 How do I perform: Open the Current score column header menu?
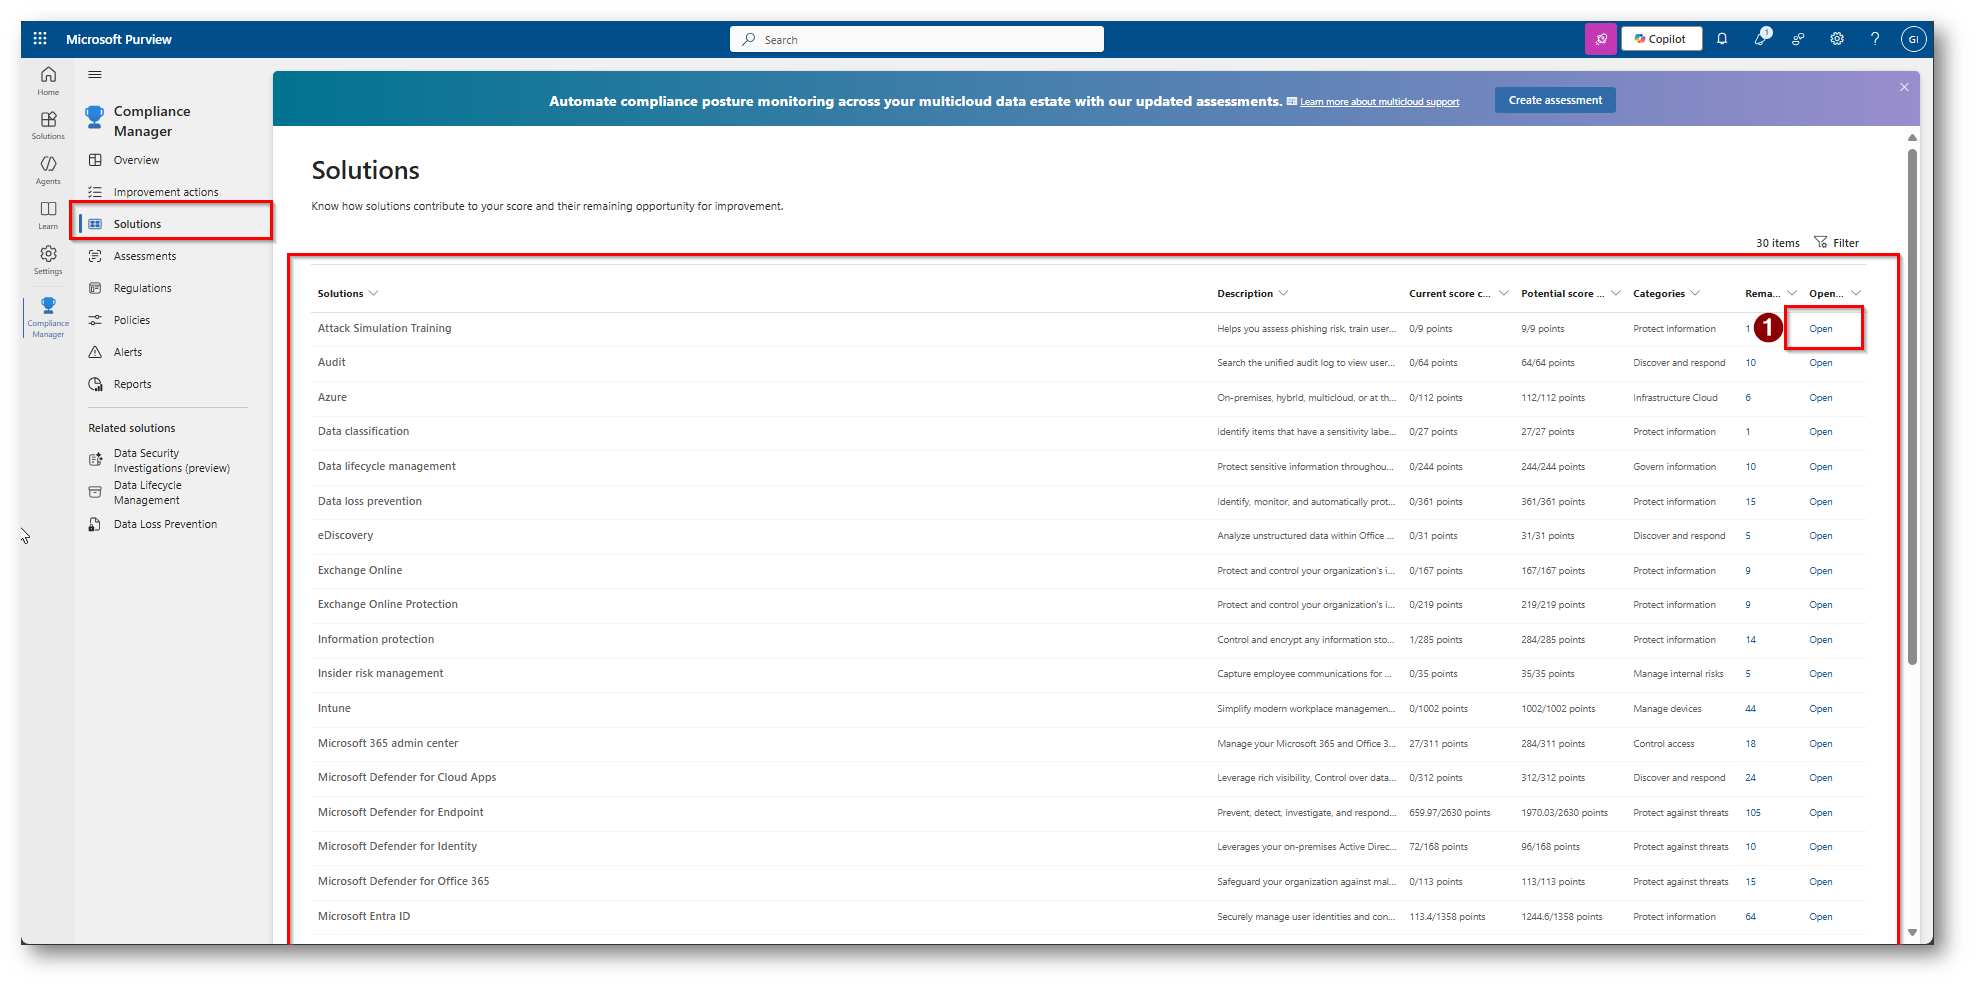click(x=1459, y=294)
